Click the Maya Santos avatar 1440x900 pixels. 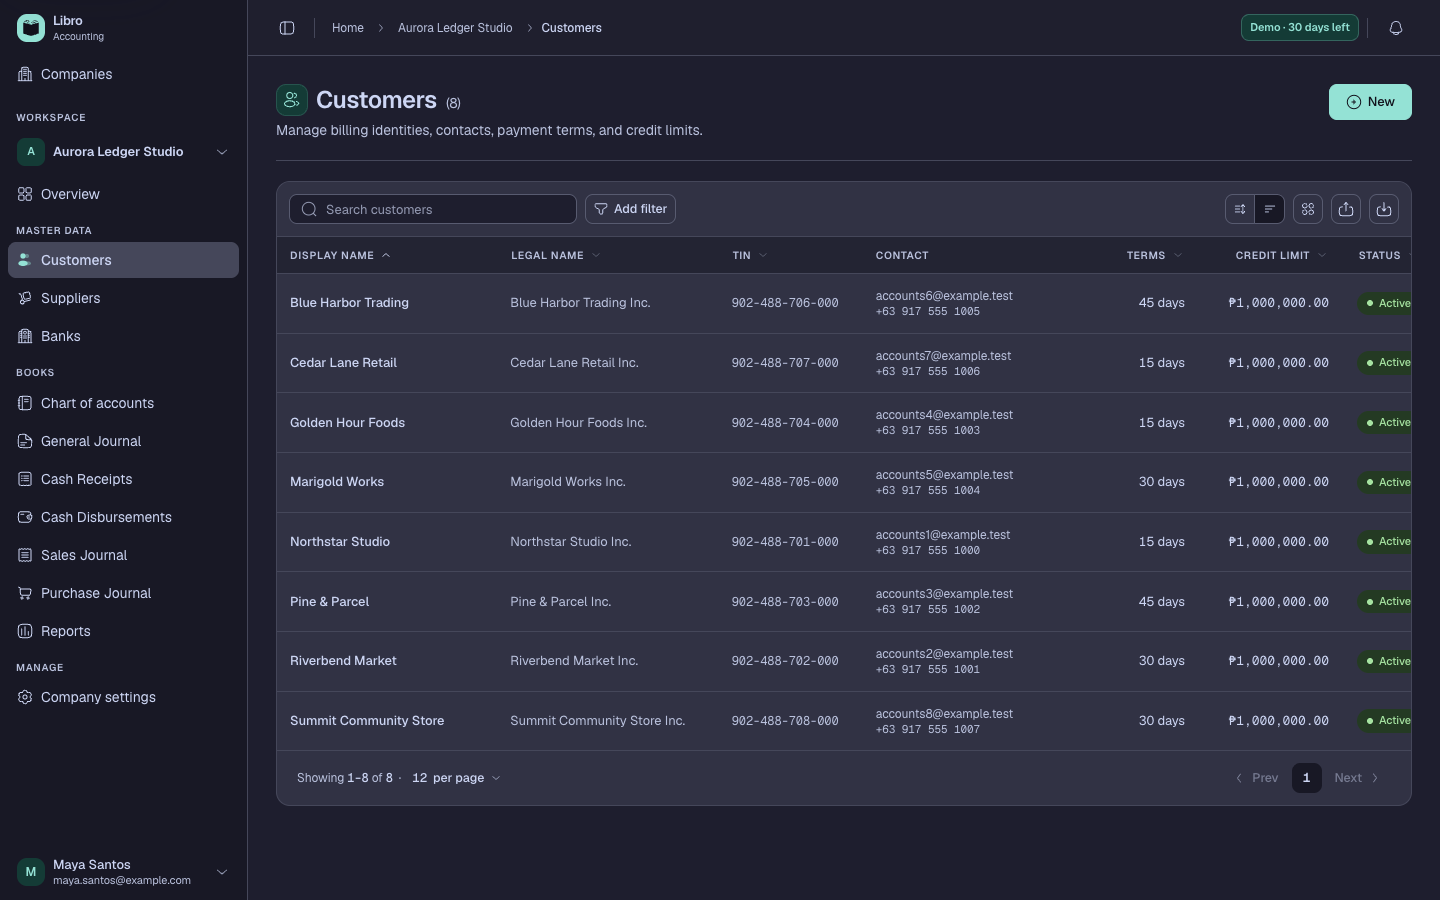coord(31,872)
